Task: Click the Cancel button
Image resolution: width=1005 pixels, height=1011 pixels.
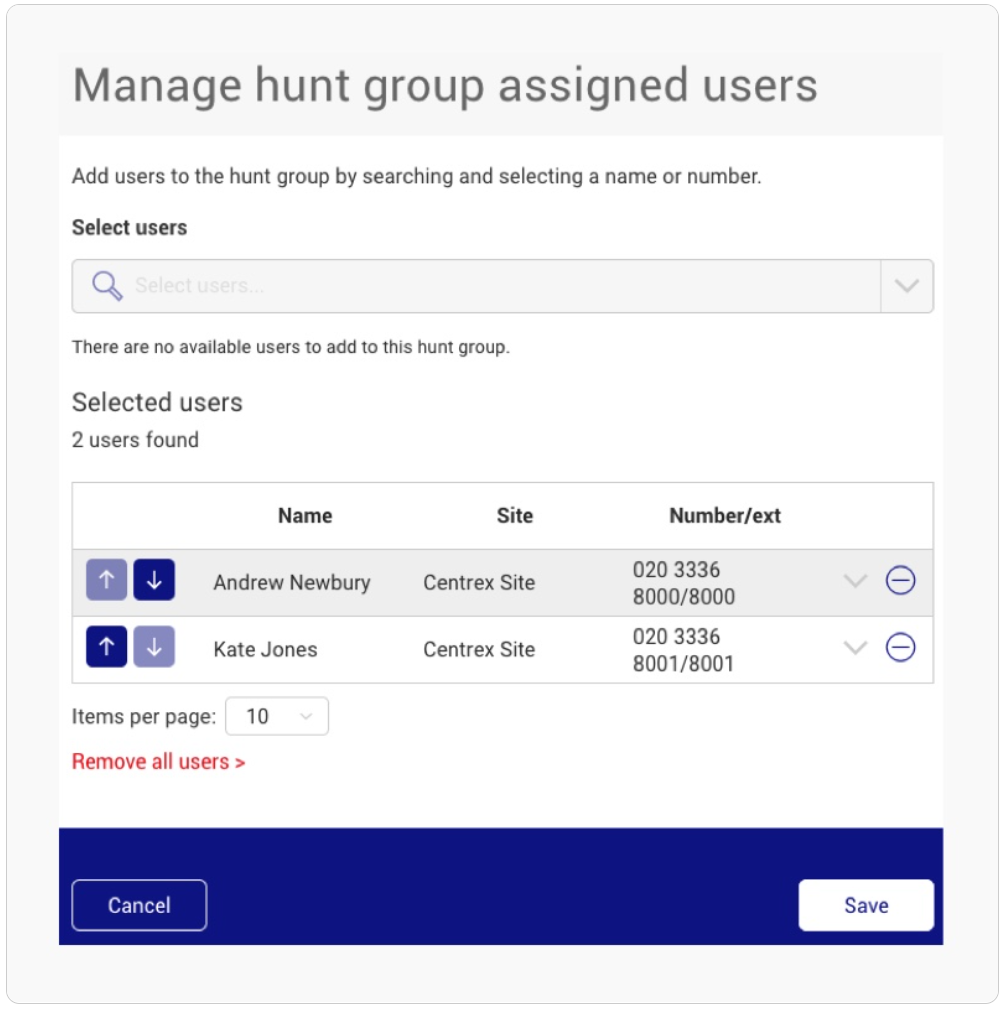Action: pos(139,905)
